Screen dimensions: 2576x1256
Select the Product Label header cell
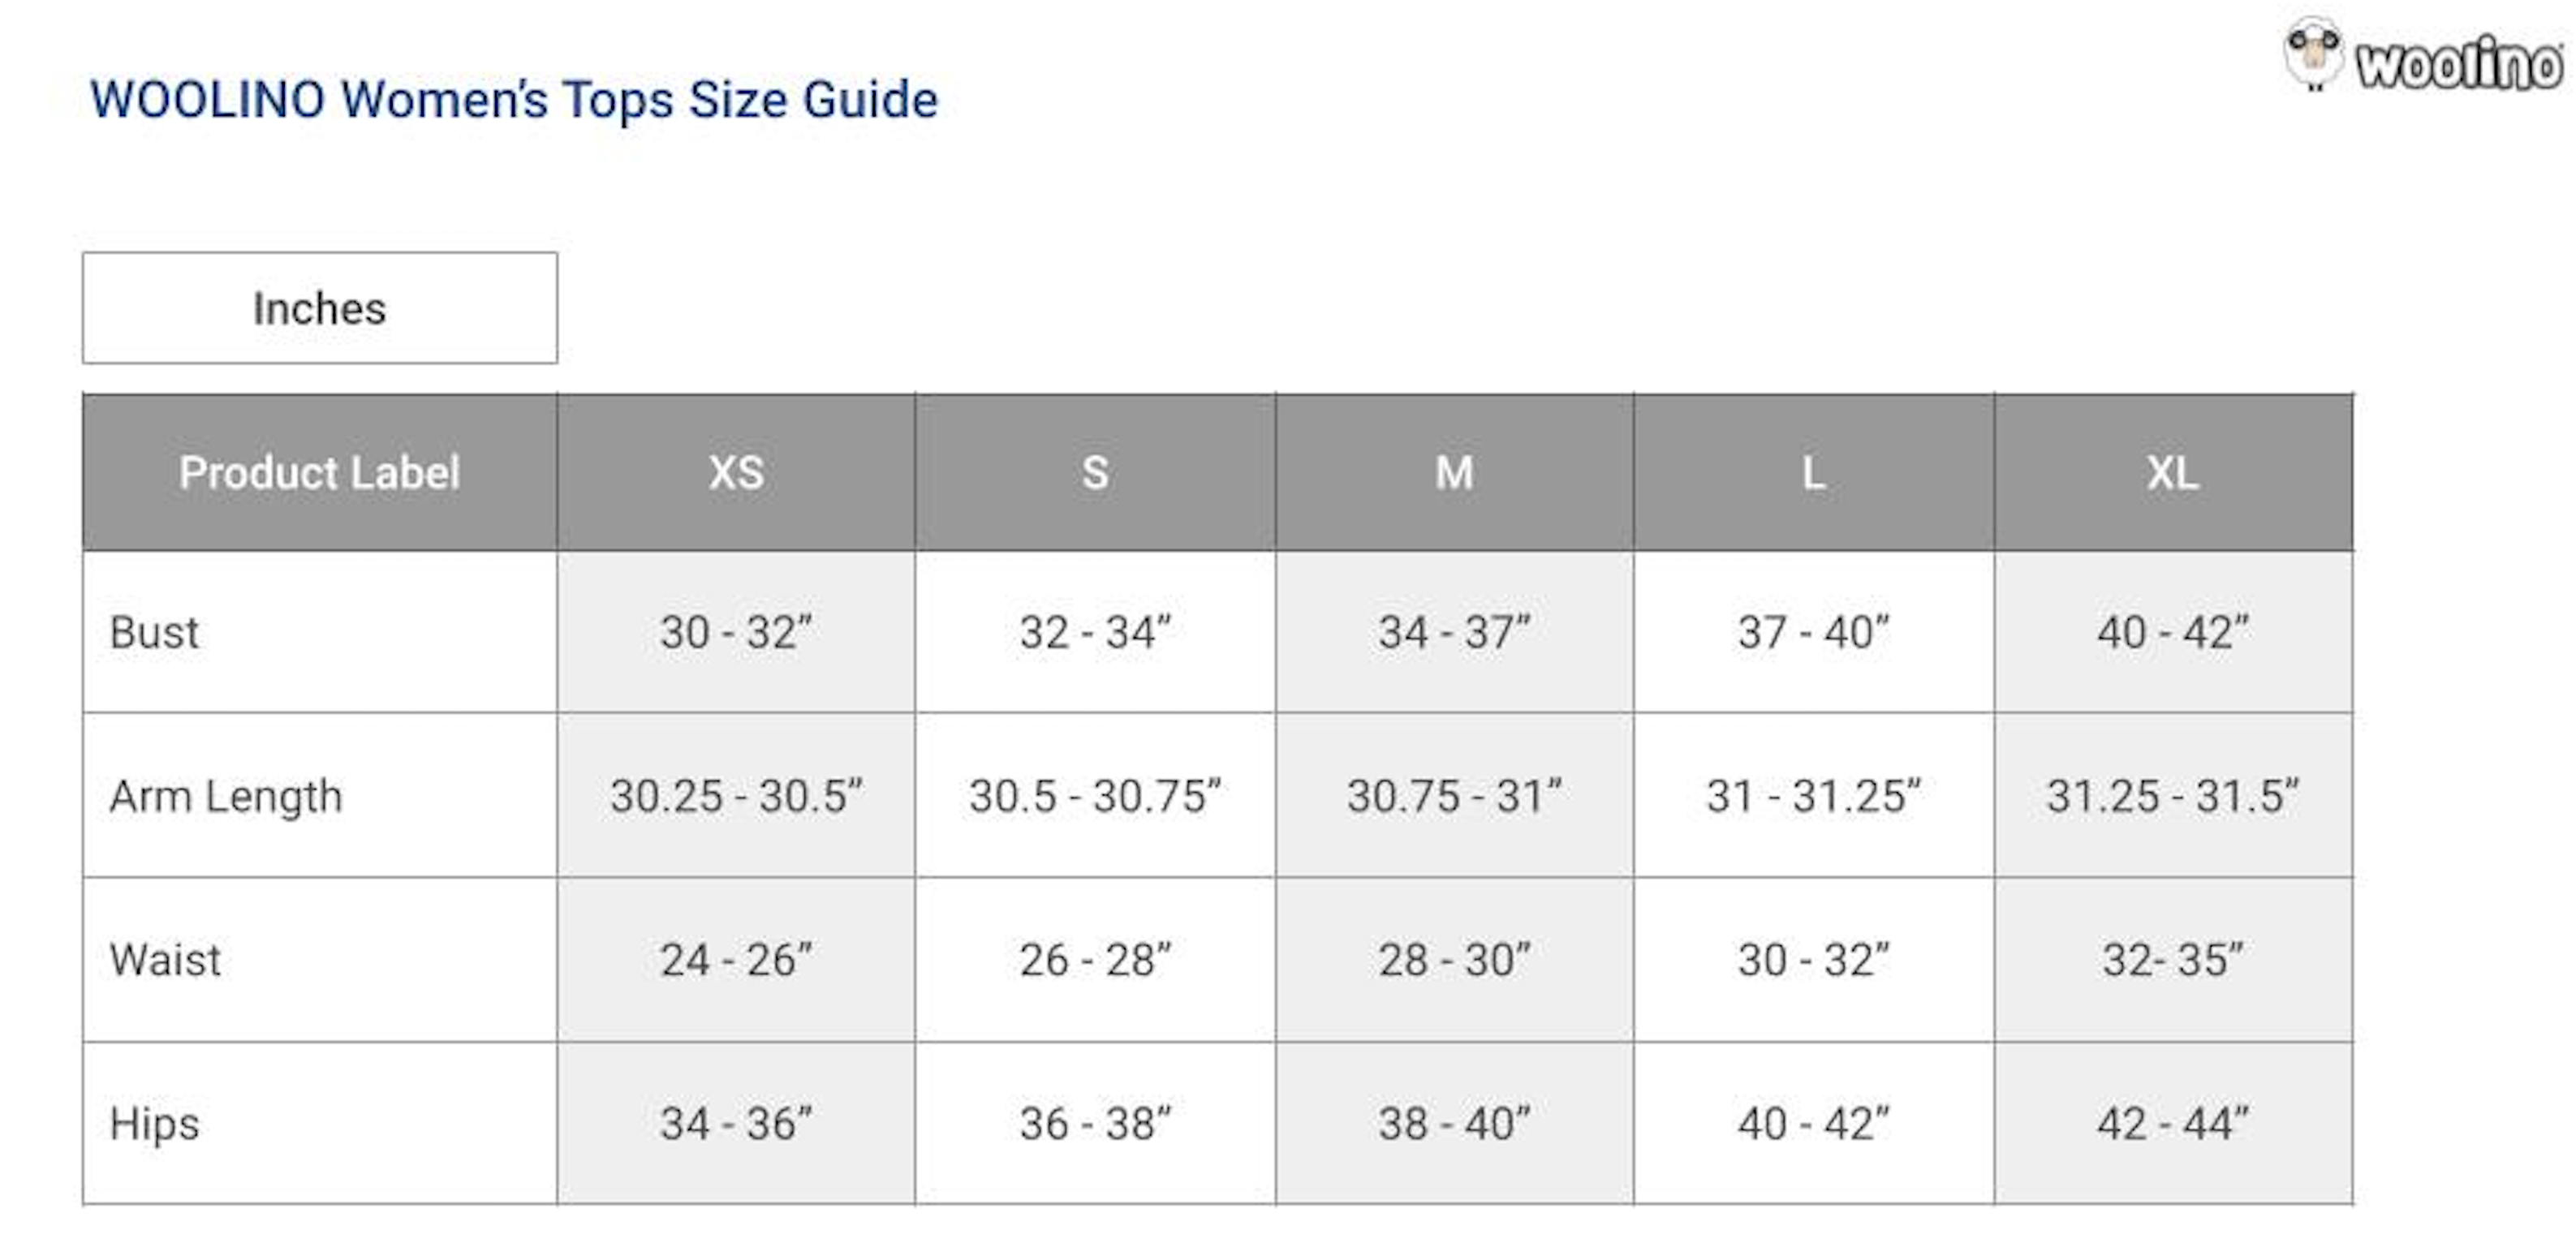pyautogui.click(x=319, y=472)
